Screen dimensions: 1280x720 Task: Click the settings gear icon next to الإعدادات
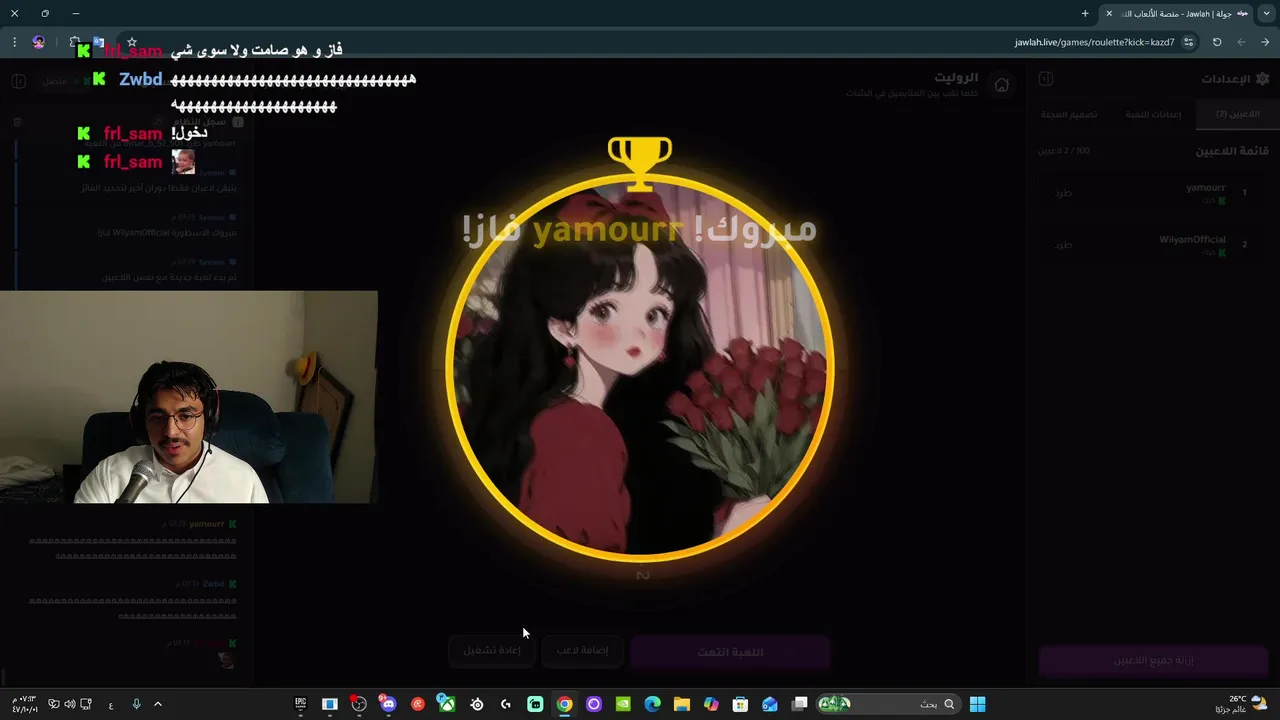1262,78
